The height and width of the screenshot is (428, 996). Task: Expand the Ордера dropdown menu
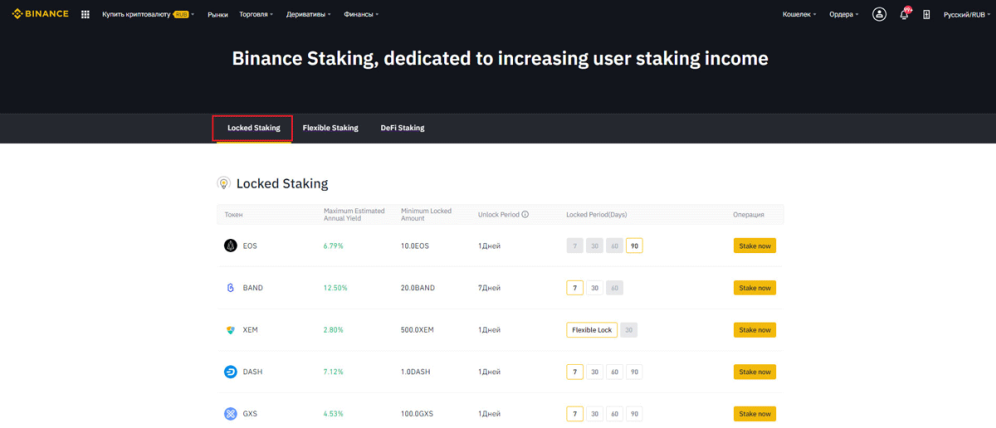[844, 14]
